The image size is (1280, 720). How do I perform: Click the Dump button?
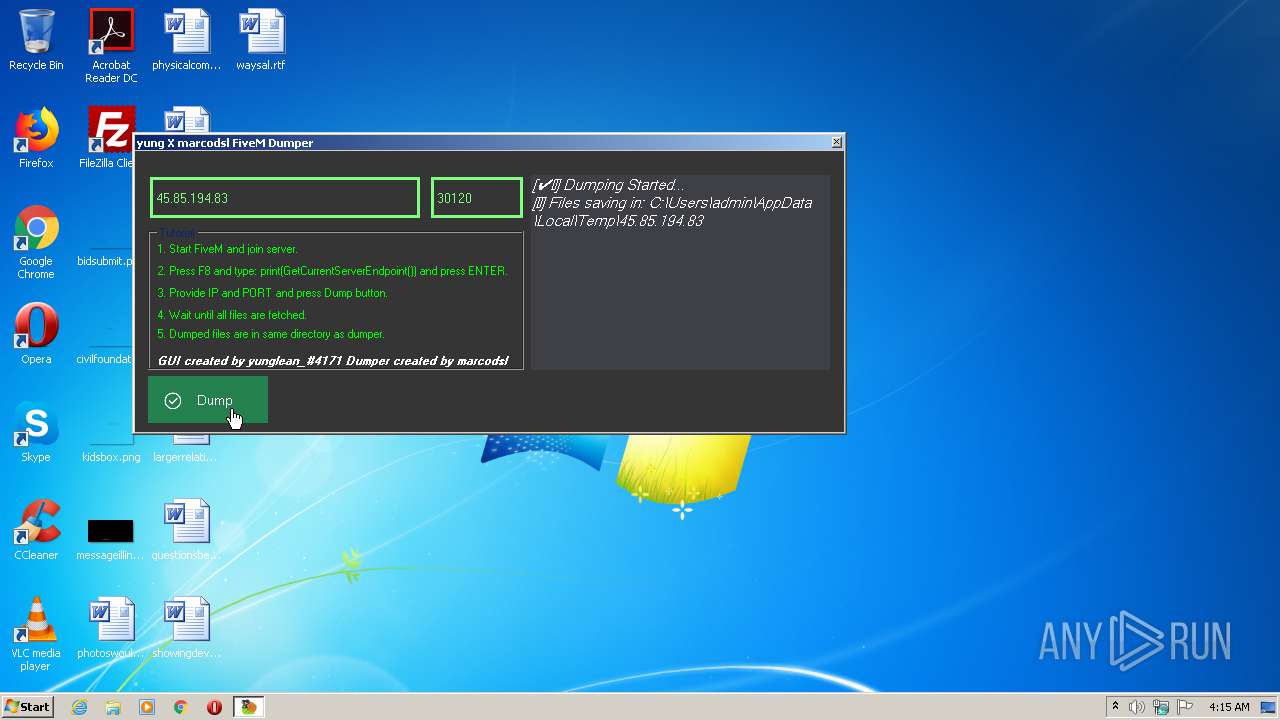(x=208, y=400)
